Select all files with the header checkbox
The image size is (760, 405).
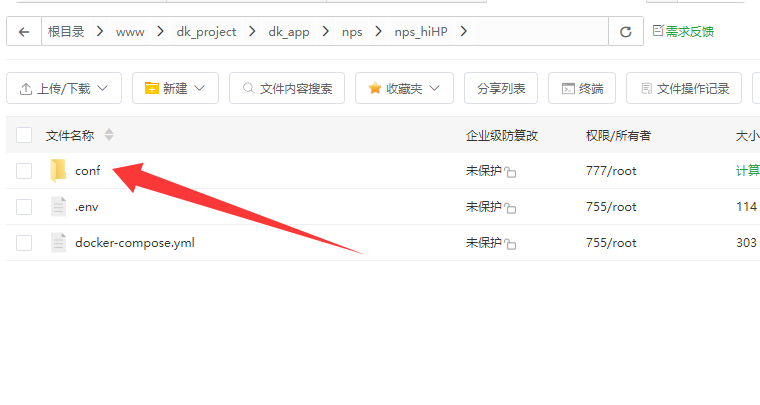tap(24, 135)
